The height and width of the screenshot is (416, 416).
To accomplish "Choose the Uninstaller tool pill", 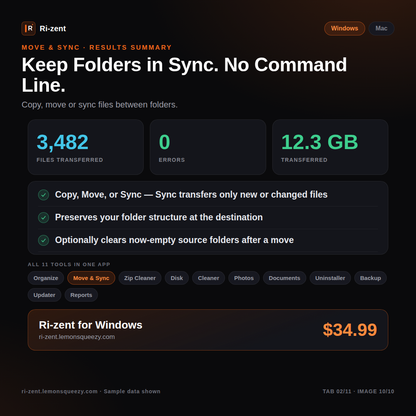I will pos(330,278).
